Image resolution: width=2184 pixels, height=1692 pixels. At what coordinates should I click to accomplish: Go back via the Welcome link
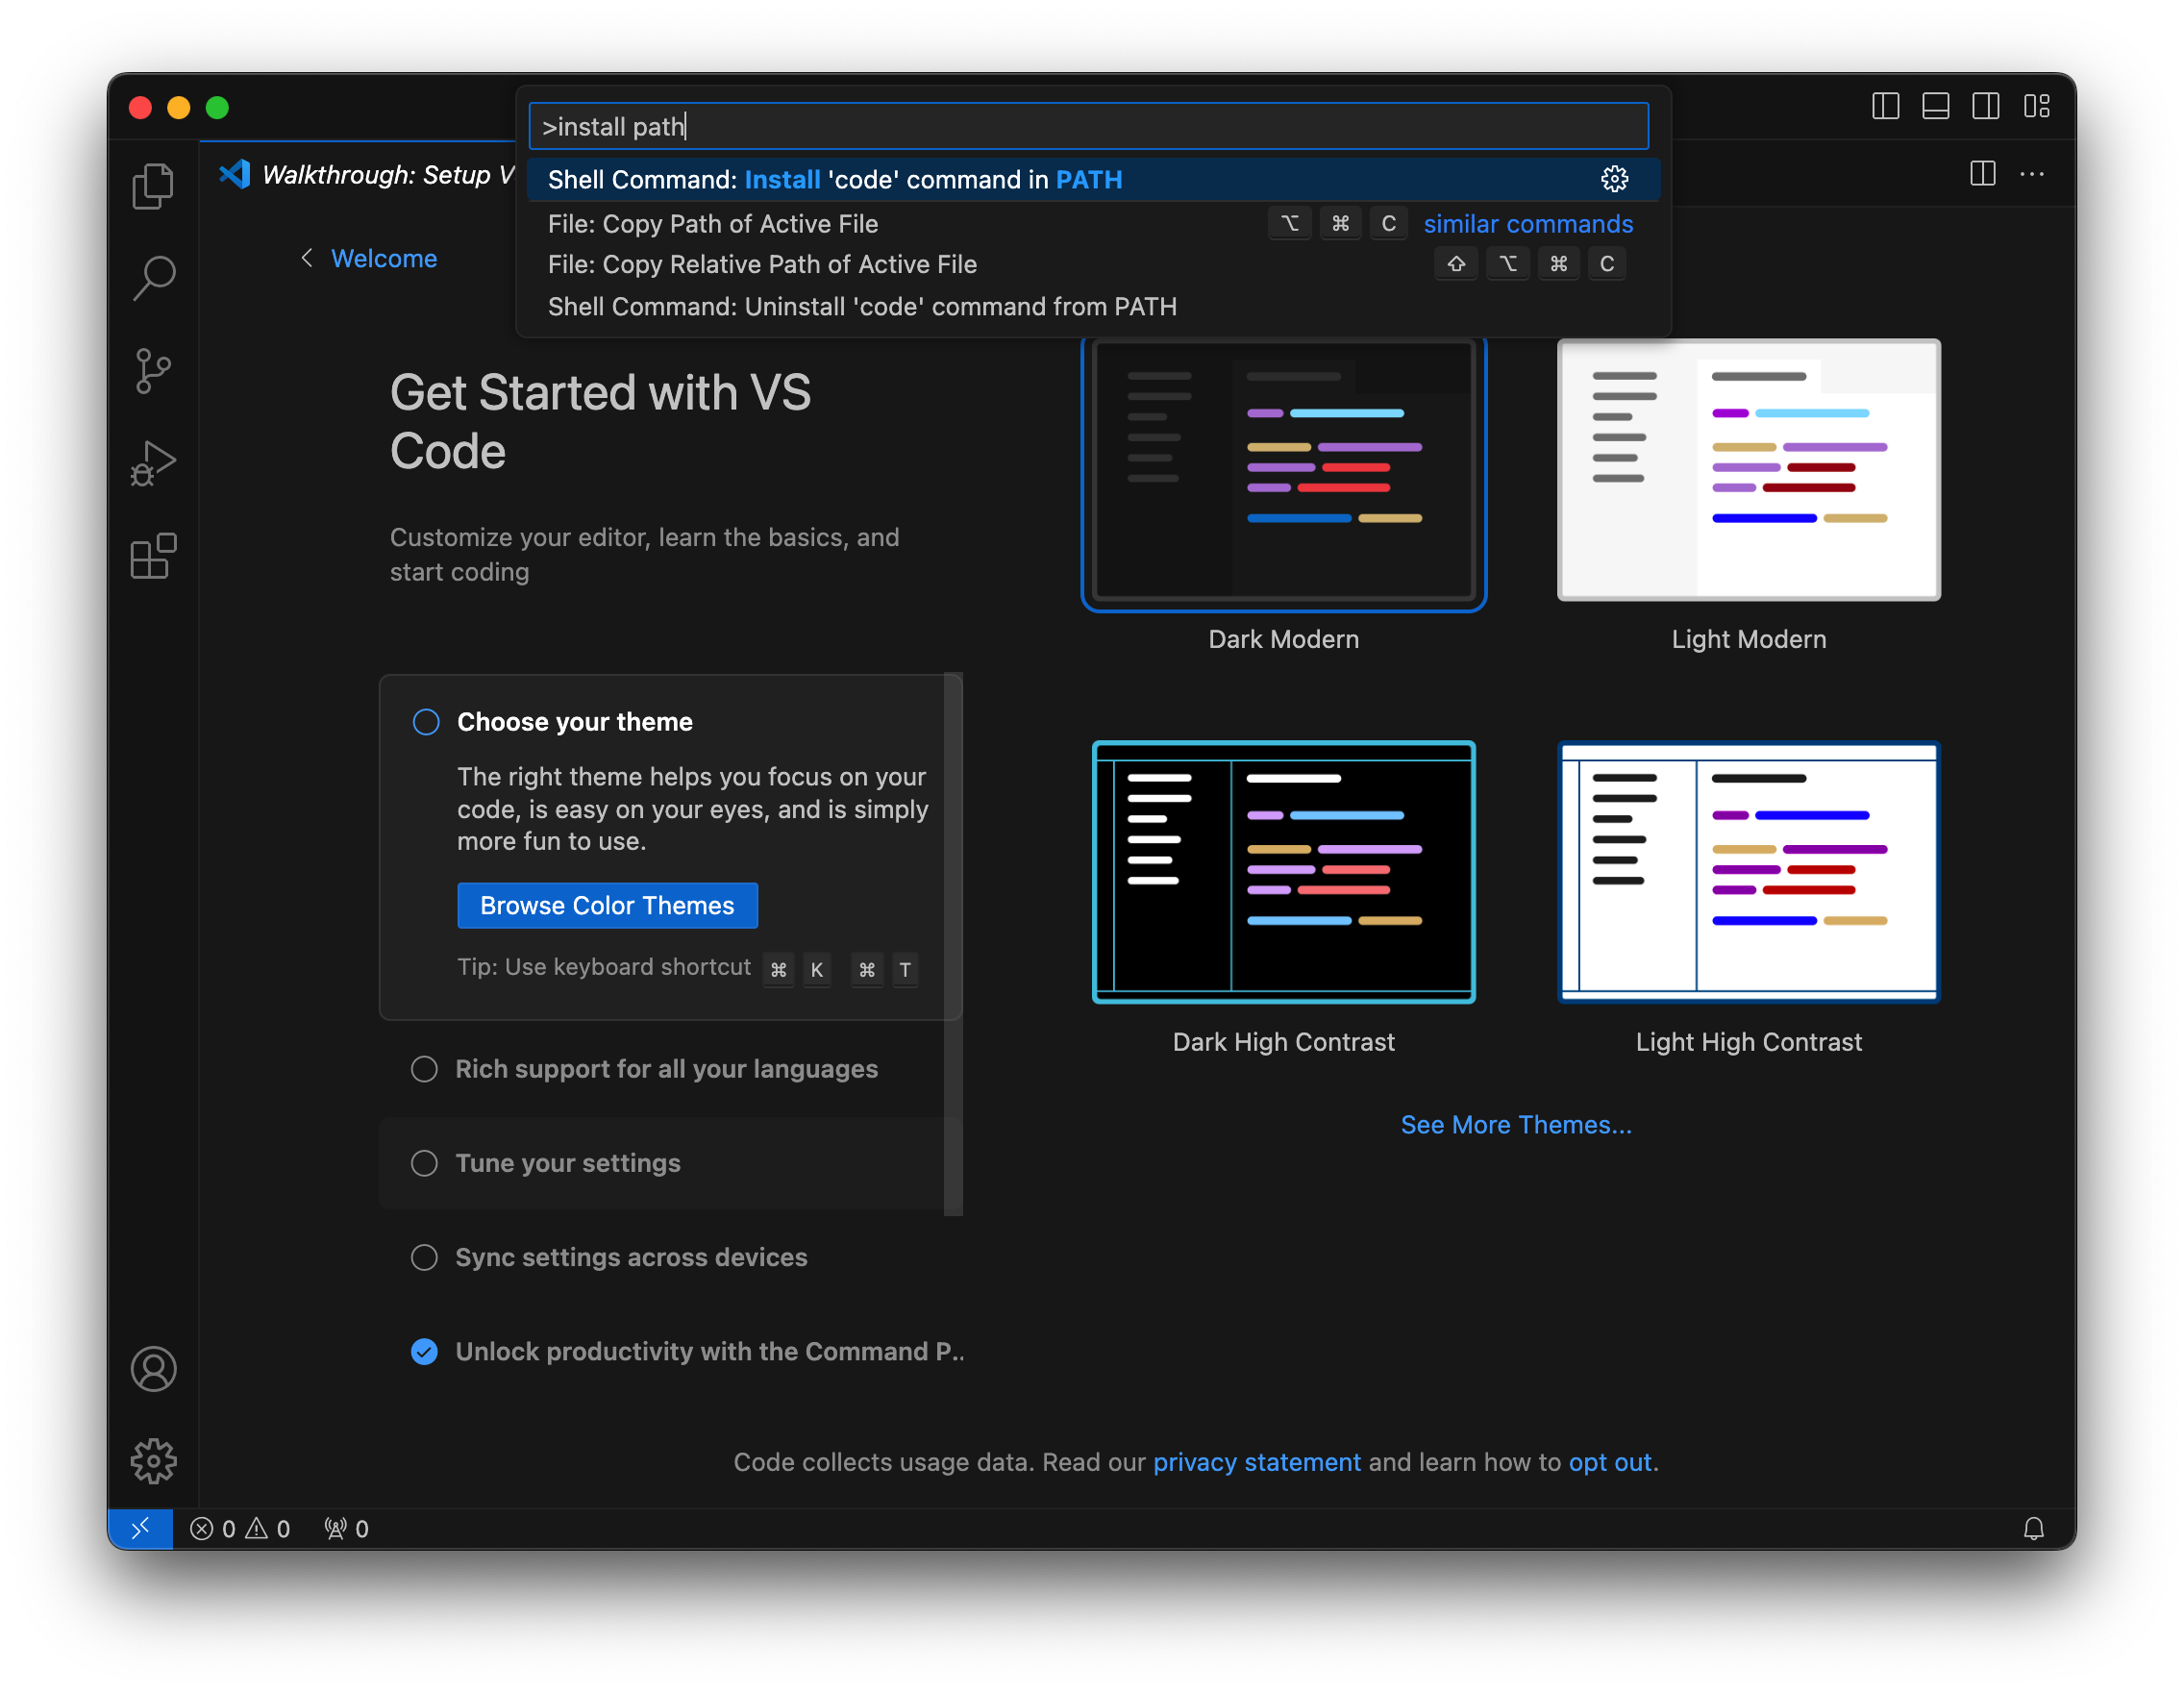(384, 258)
